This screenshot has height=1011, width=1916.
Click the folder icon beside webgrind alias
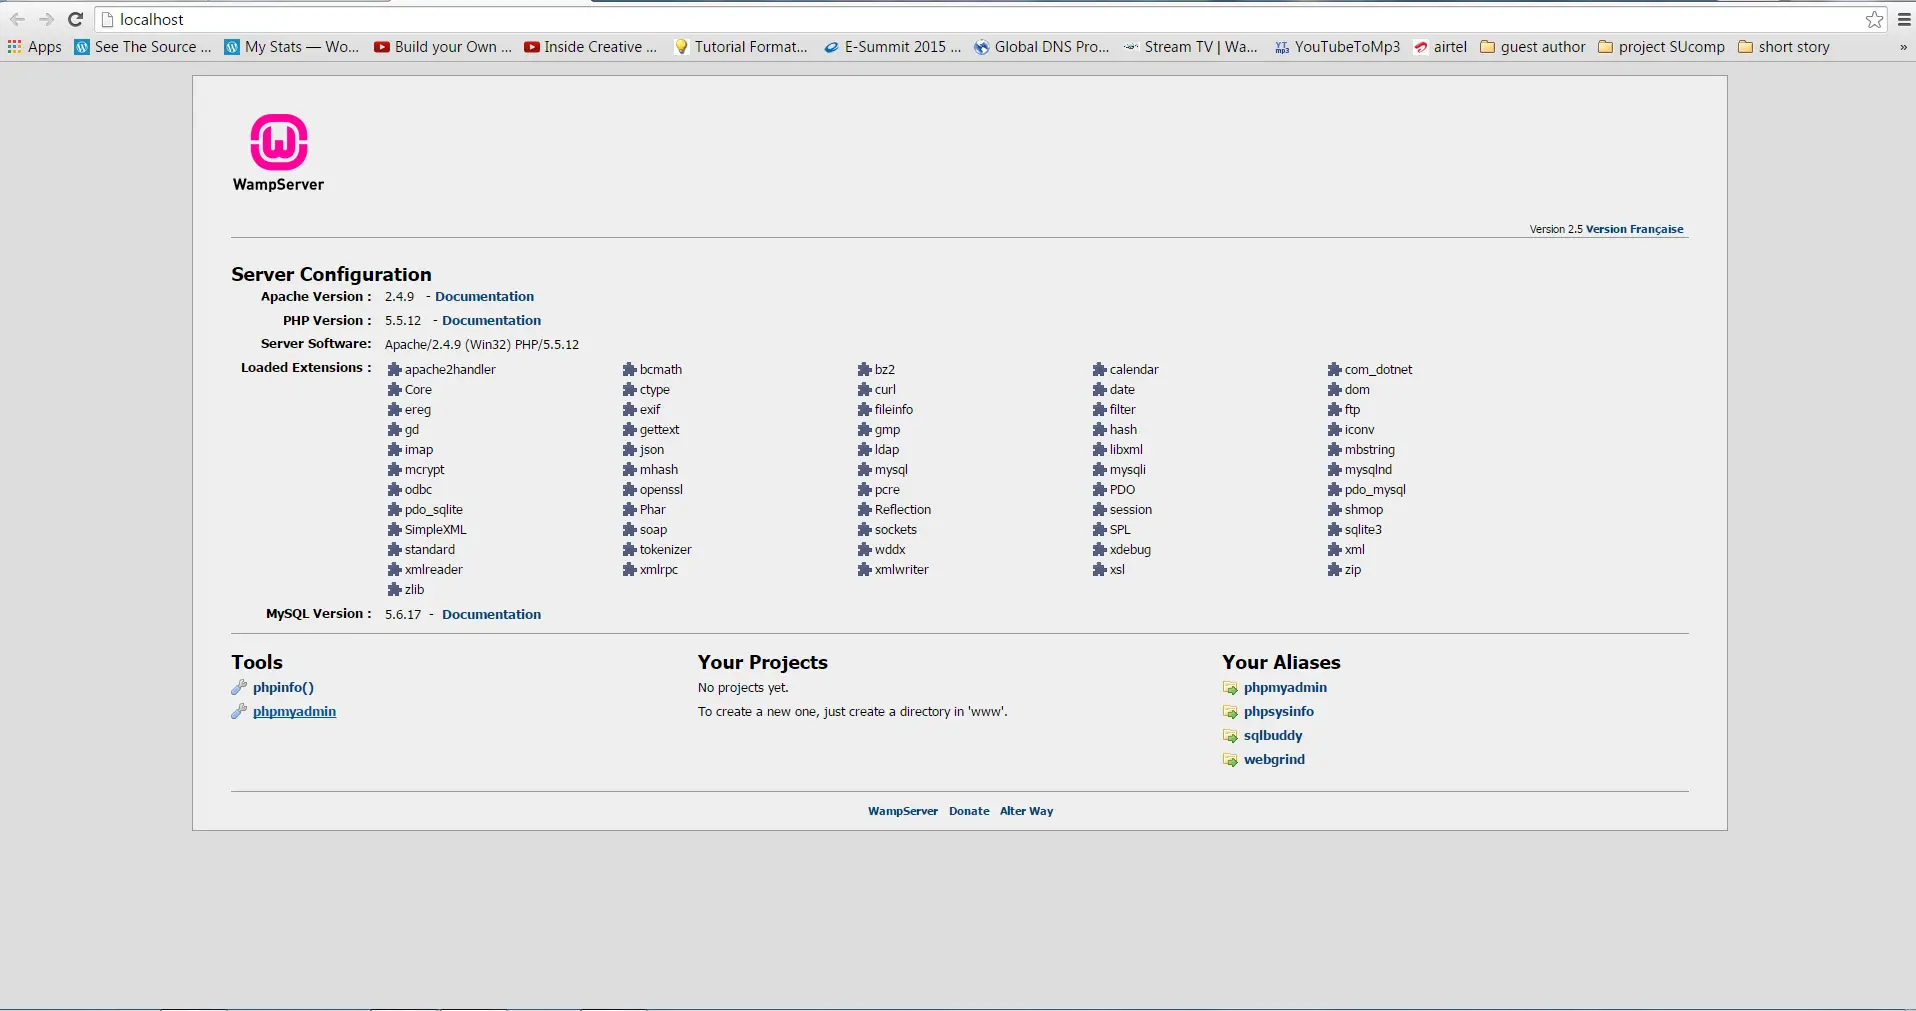pyautogui.click(x=1230, y=760)
